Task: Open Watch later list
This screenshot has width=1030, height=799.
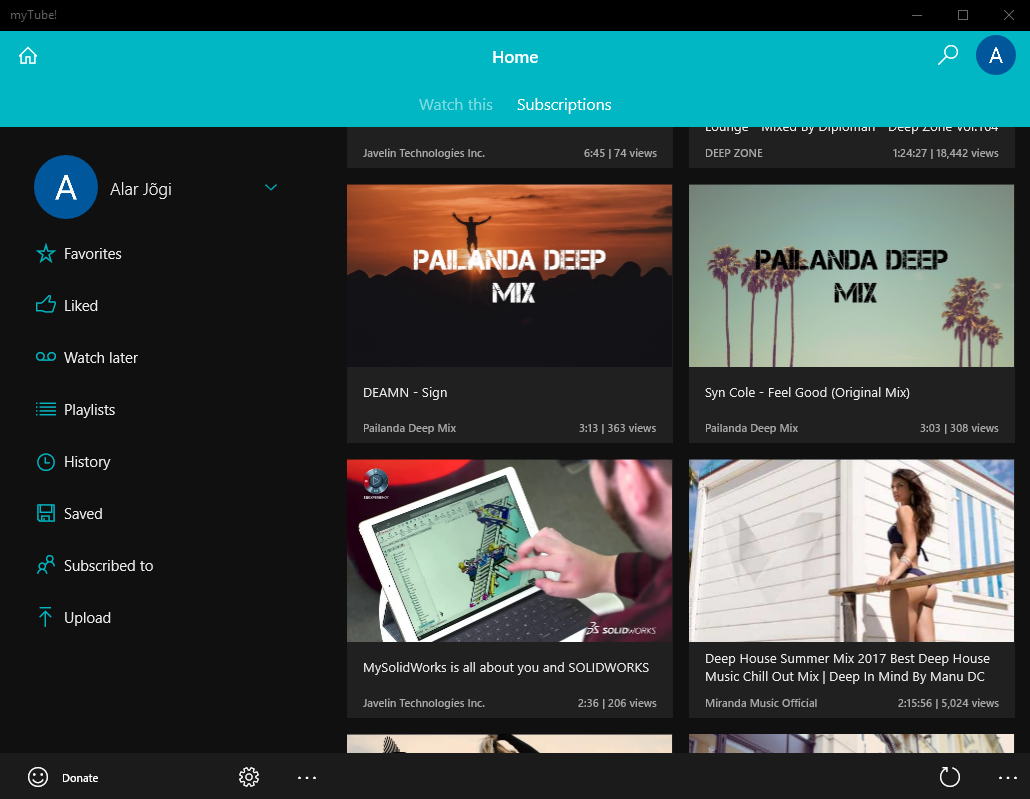Action: pos(101,357)
